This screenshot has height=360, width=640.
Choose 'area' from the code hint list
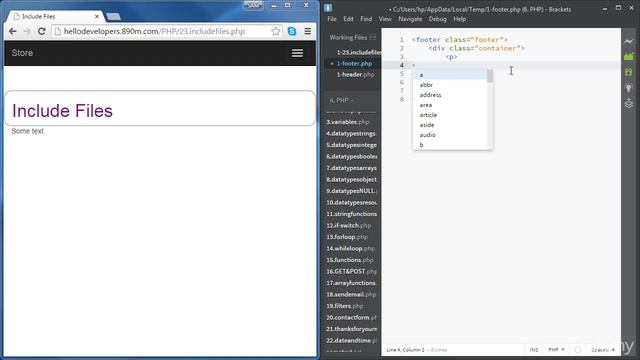pyautogui.click(x=450, y=105)
